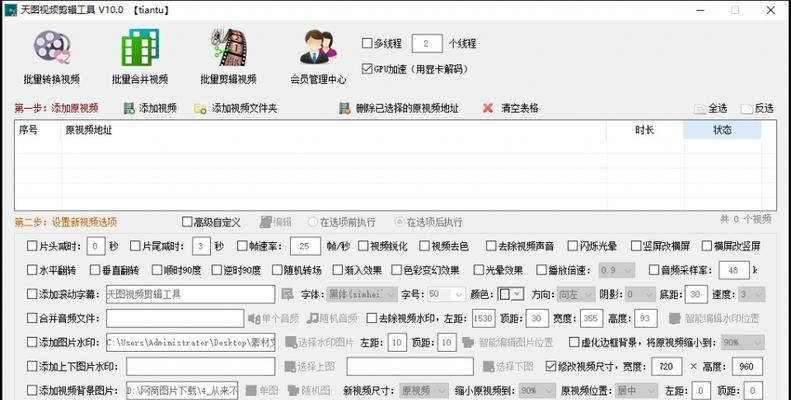Click scrolling subtitle text field

[190, 294]
